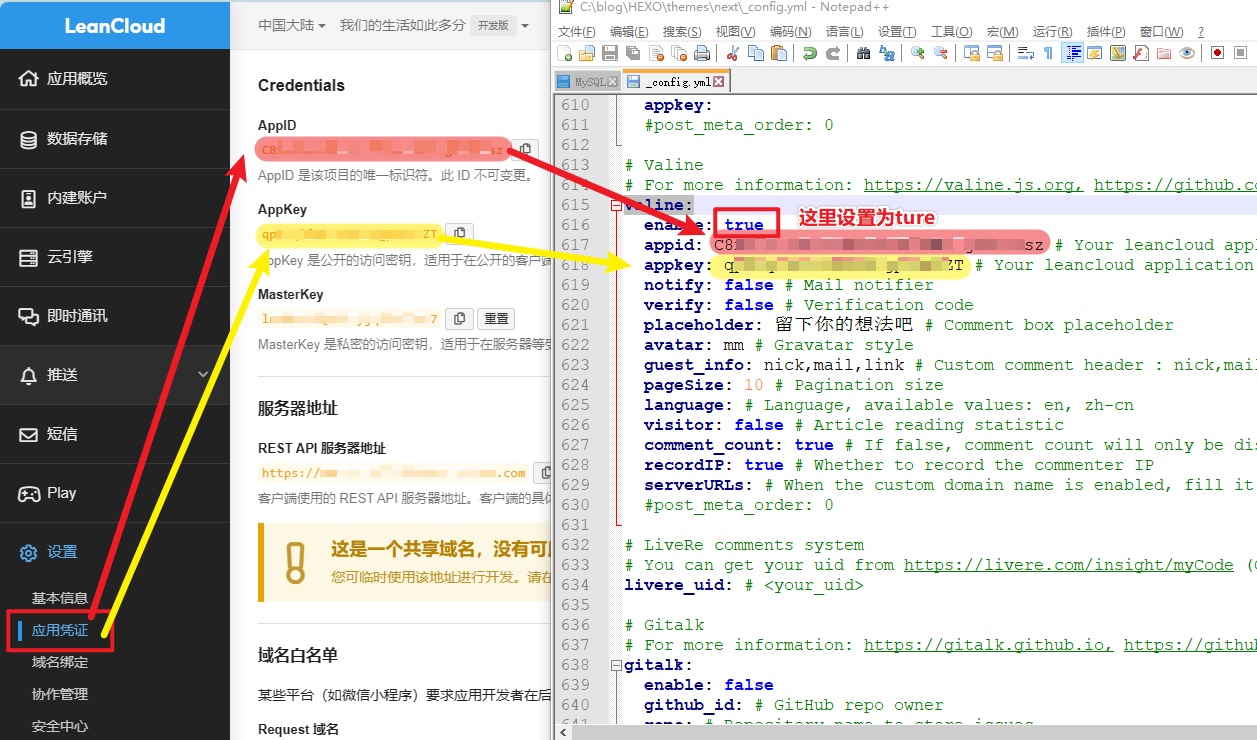Viewport: 1257px width, 740px height.
Task: Open 安全中心 settings sub-item
Action: point(60,726)
